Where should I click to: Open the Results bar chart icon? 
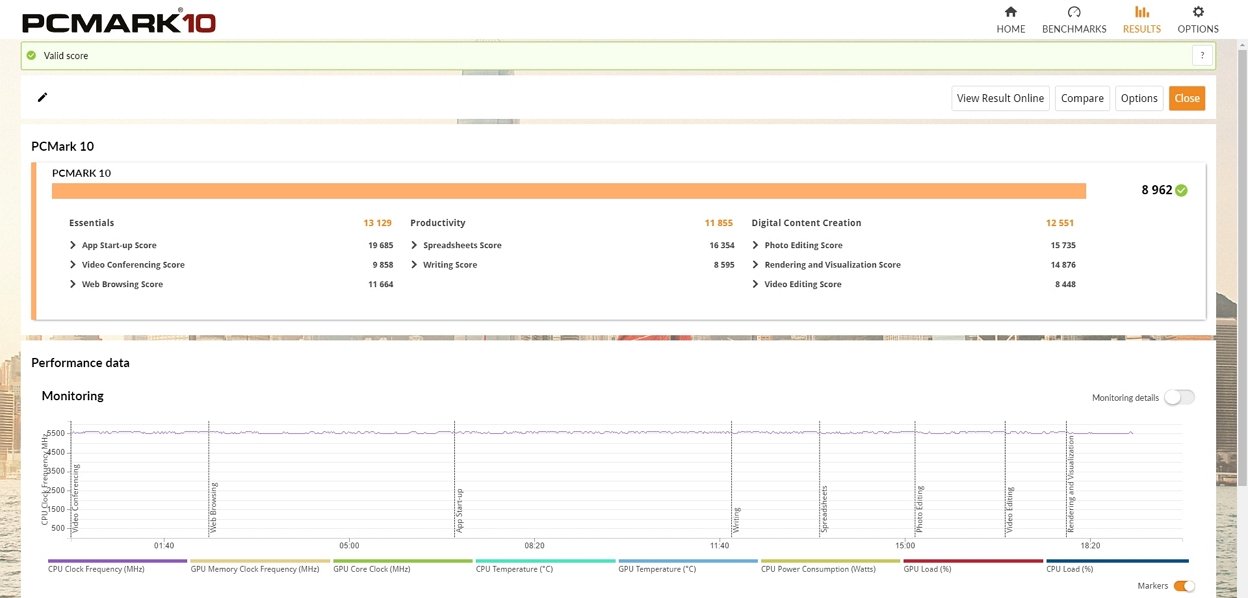(x=1141, y=12)
